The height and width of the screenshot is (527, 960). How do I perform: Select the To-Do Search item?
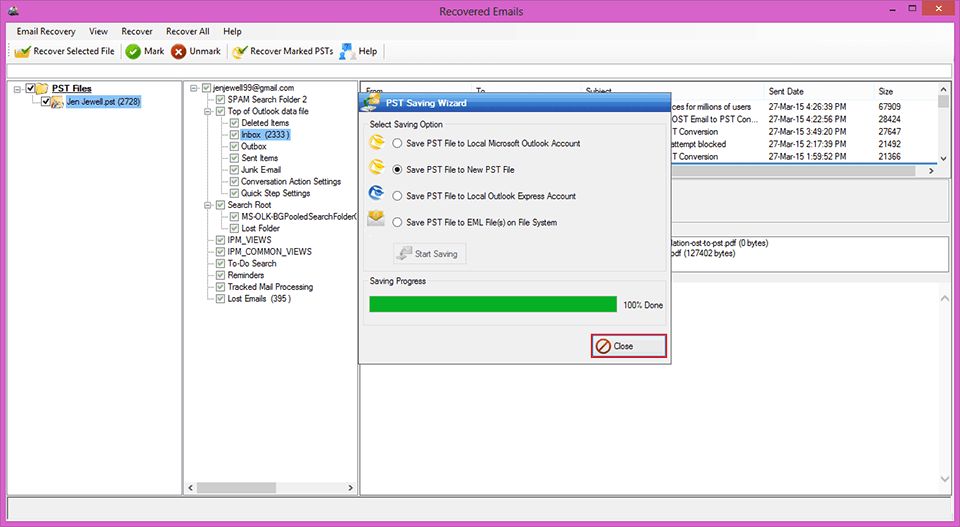click(x=252, y=263)
